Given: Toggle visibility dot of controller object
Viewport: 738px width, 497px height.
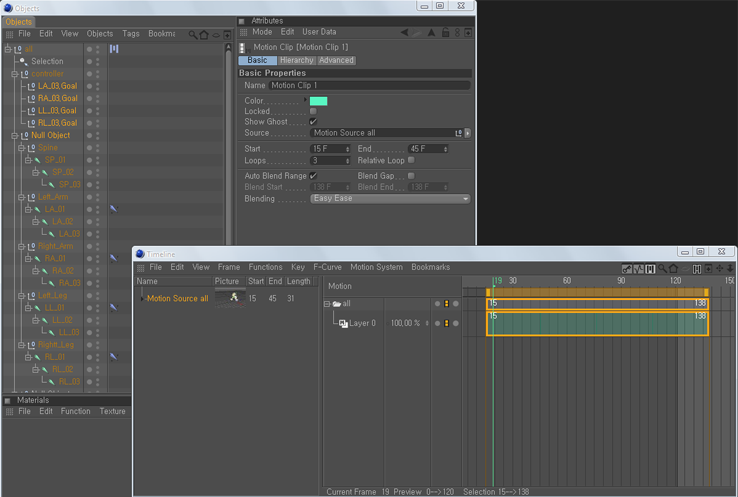Looking at the screenshot, I should [89, 73].
